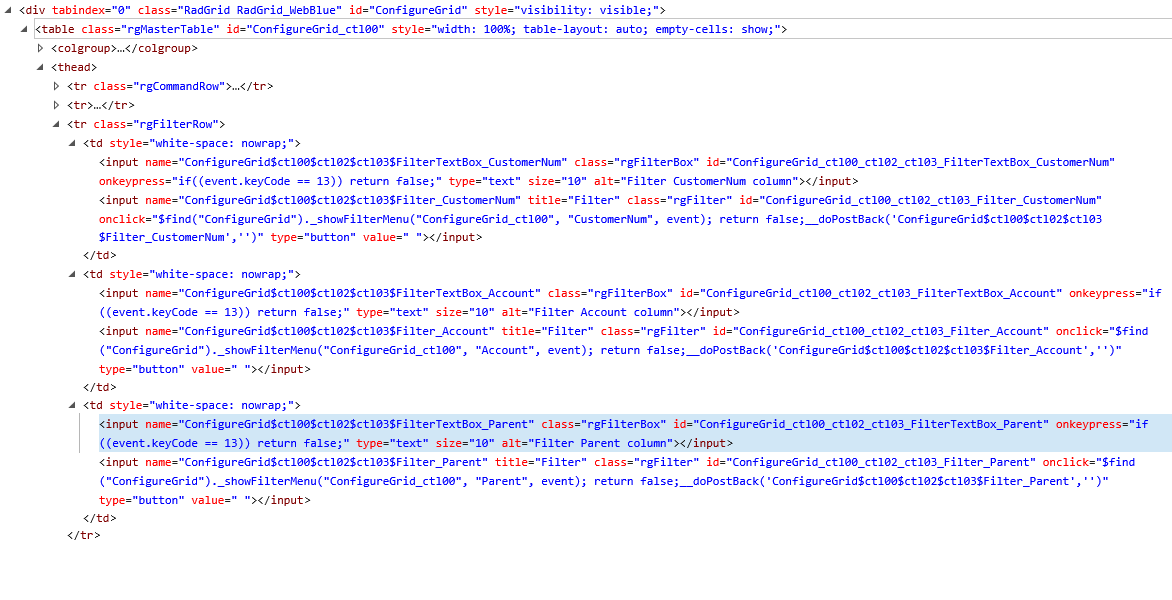Collapse the td containing Account filter inputs
The height and width of the screenshot is (600, 1172).
pos(73,274)
